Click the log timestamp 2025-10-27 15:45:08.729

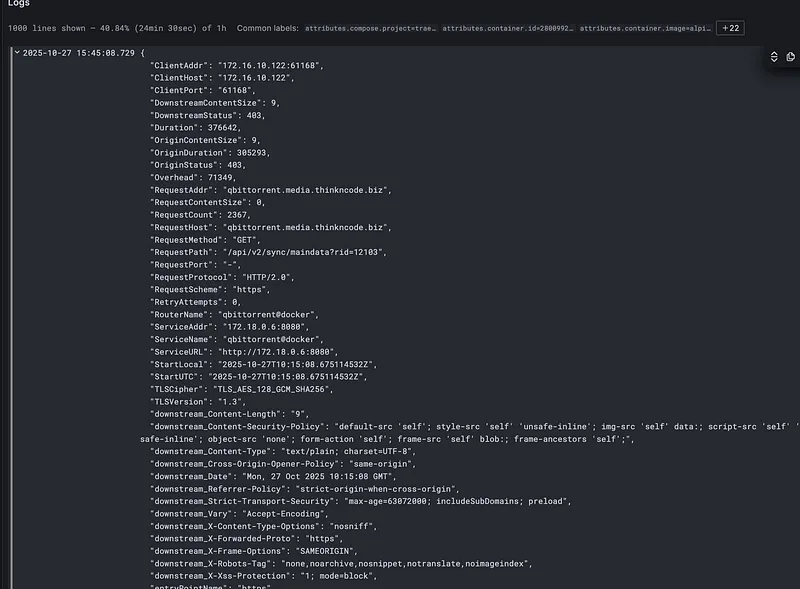79,52
